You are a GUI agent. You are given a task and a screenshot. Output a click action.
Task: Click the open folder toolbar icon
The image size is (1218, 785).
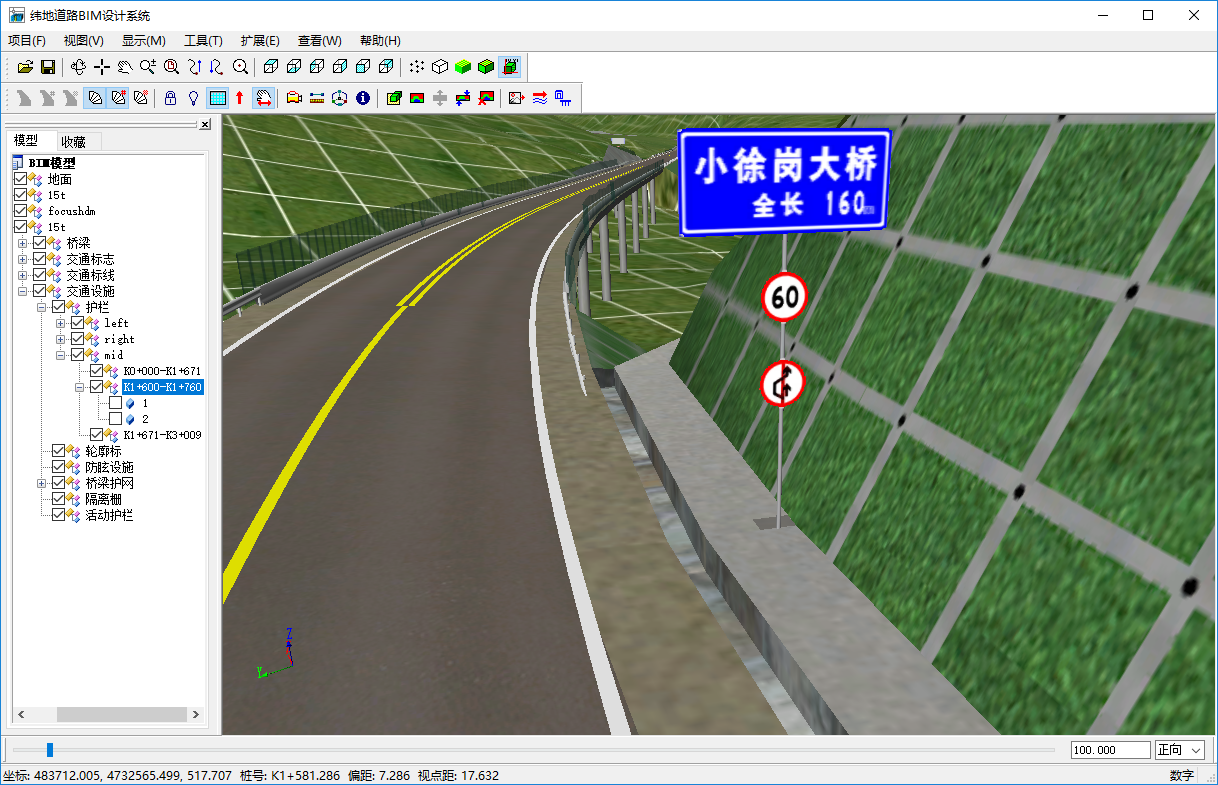click(x=26, y=67)
